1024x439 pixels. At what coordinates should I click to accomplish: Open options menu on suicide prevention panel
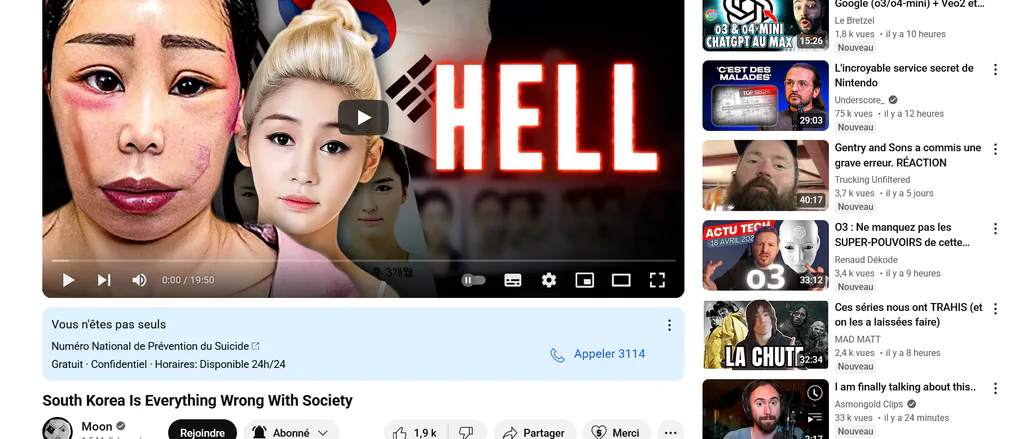pyautogui.click(x=669, y=325)
